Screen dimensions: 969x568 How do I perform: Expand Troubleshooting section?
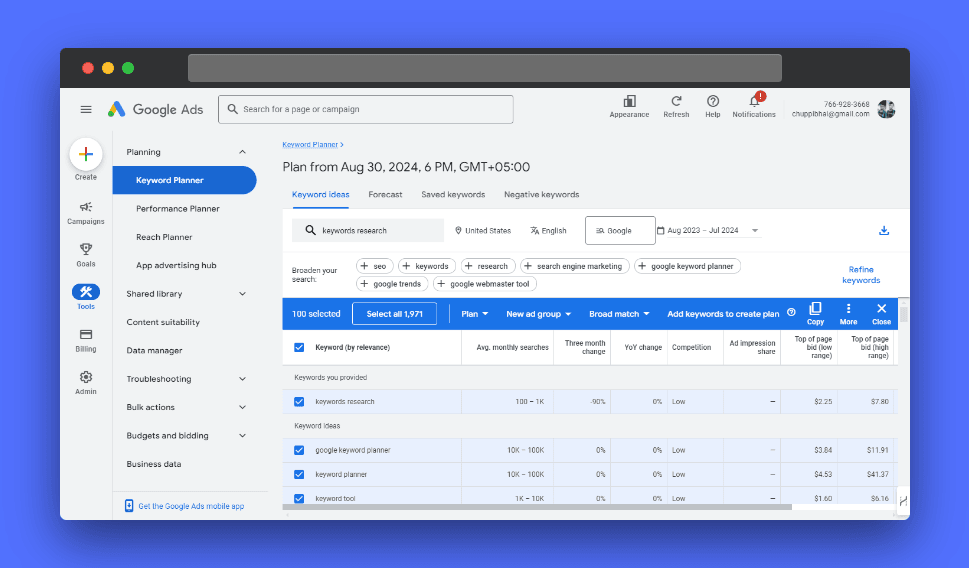(242, 379)
